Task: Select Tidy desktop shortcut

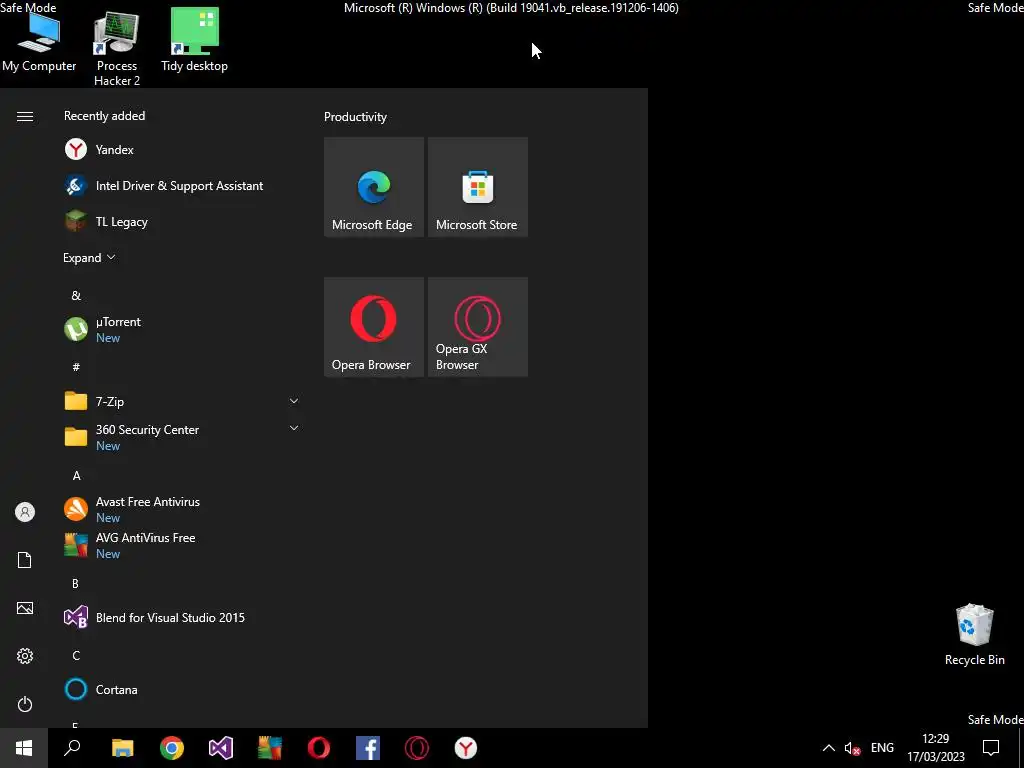Action: 195,40
